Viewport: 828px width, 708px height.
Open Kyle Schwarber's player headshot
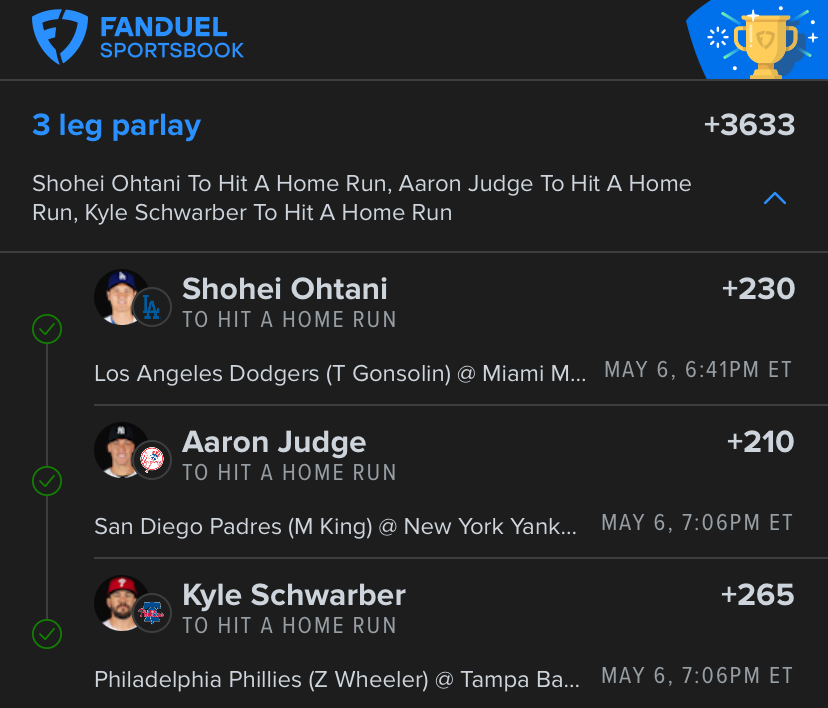(x=120, y=603)
